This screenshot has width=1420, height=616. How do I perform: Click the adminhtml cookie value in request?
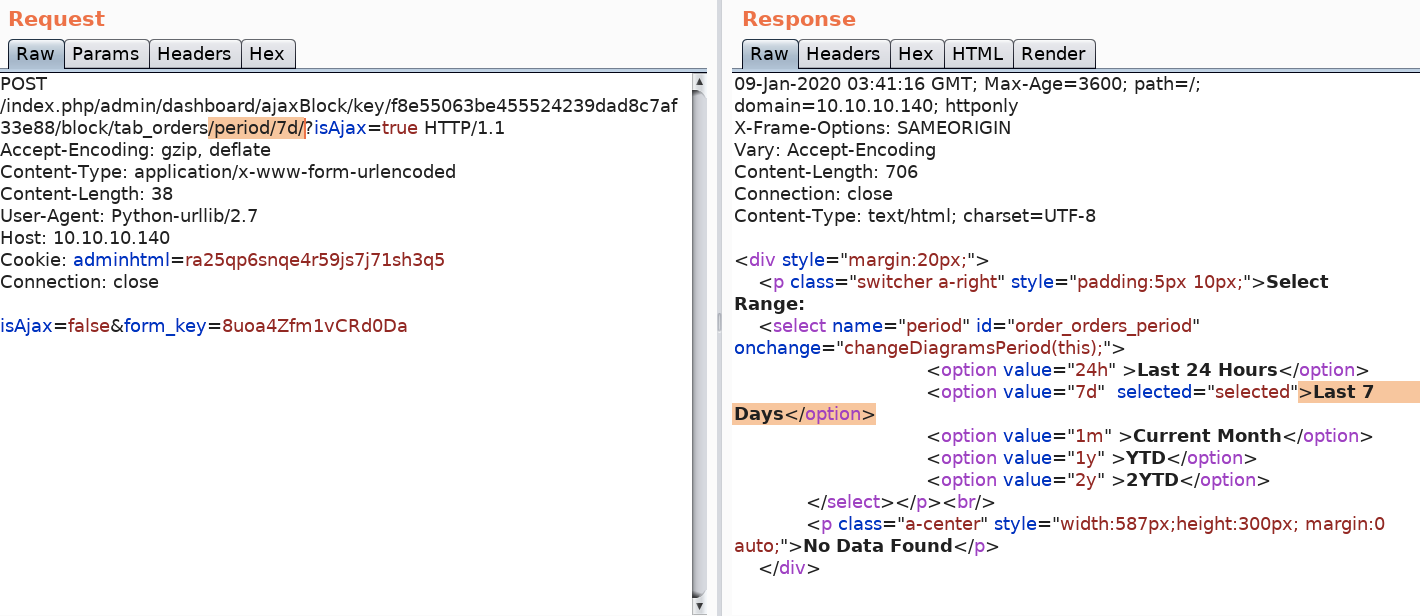click(x=313, y=260)
